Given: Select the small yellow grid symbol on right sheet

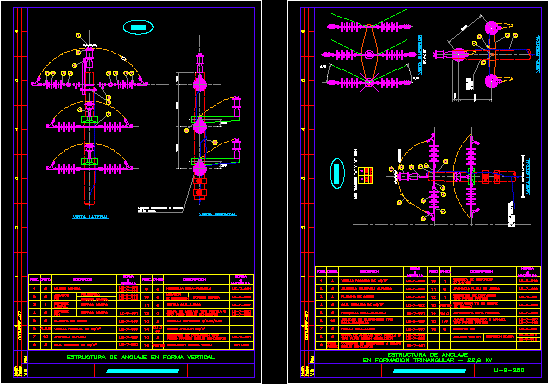Looking at the screenshot, I should (x=365, y=175).
